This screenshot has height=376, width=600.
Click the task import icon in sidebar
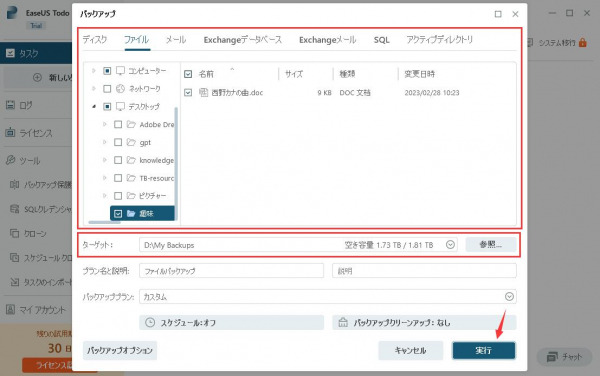point(14,282)
